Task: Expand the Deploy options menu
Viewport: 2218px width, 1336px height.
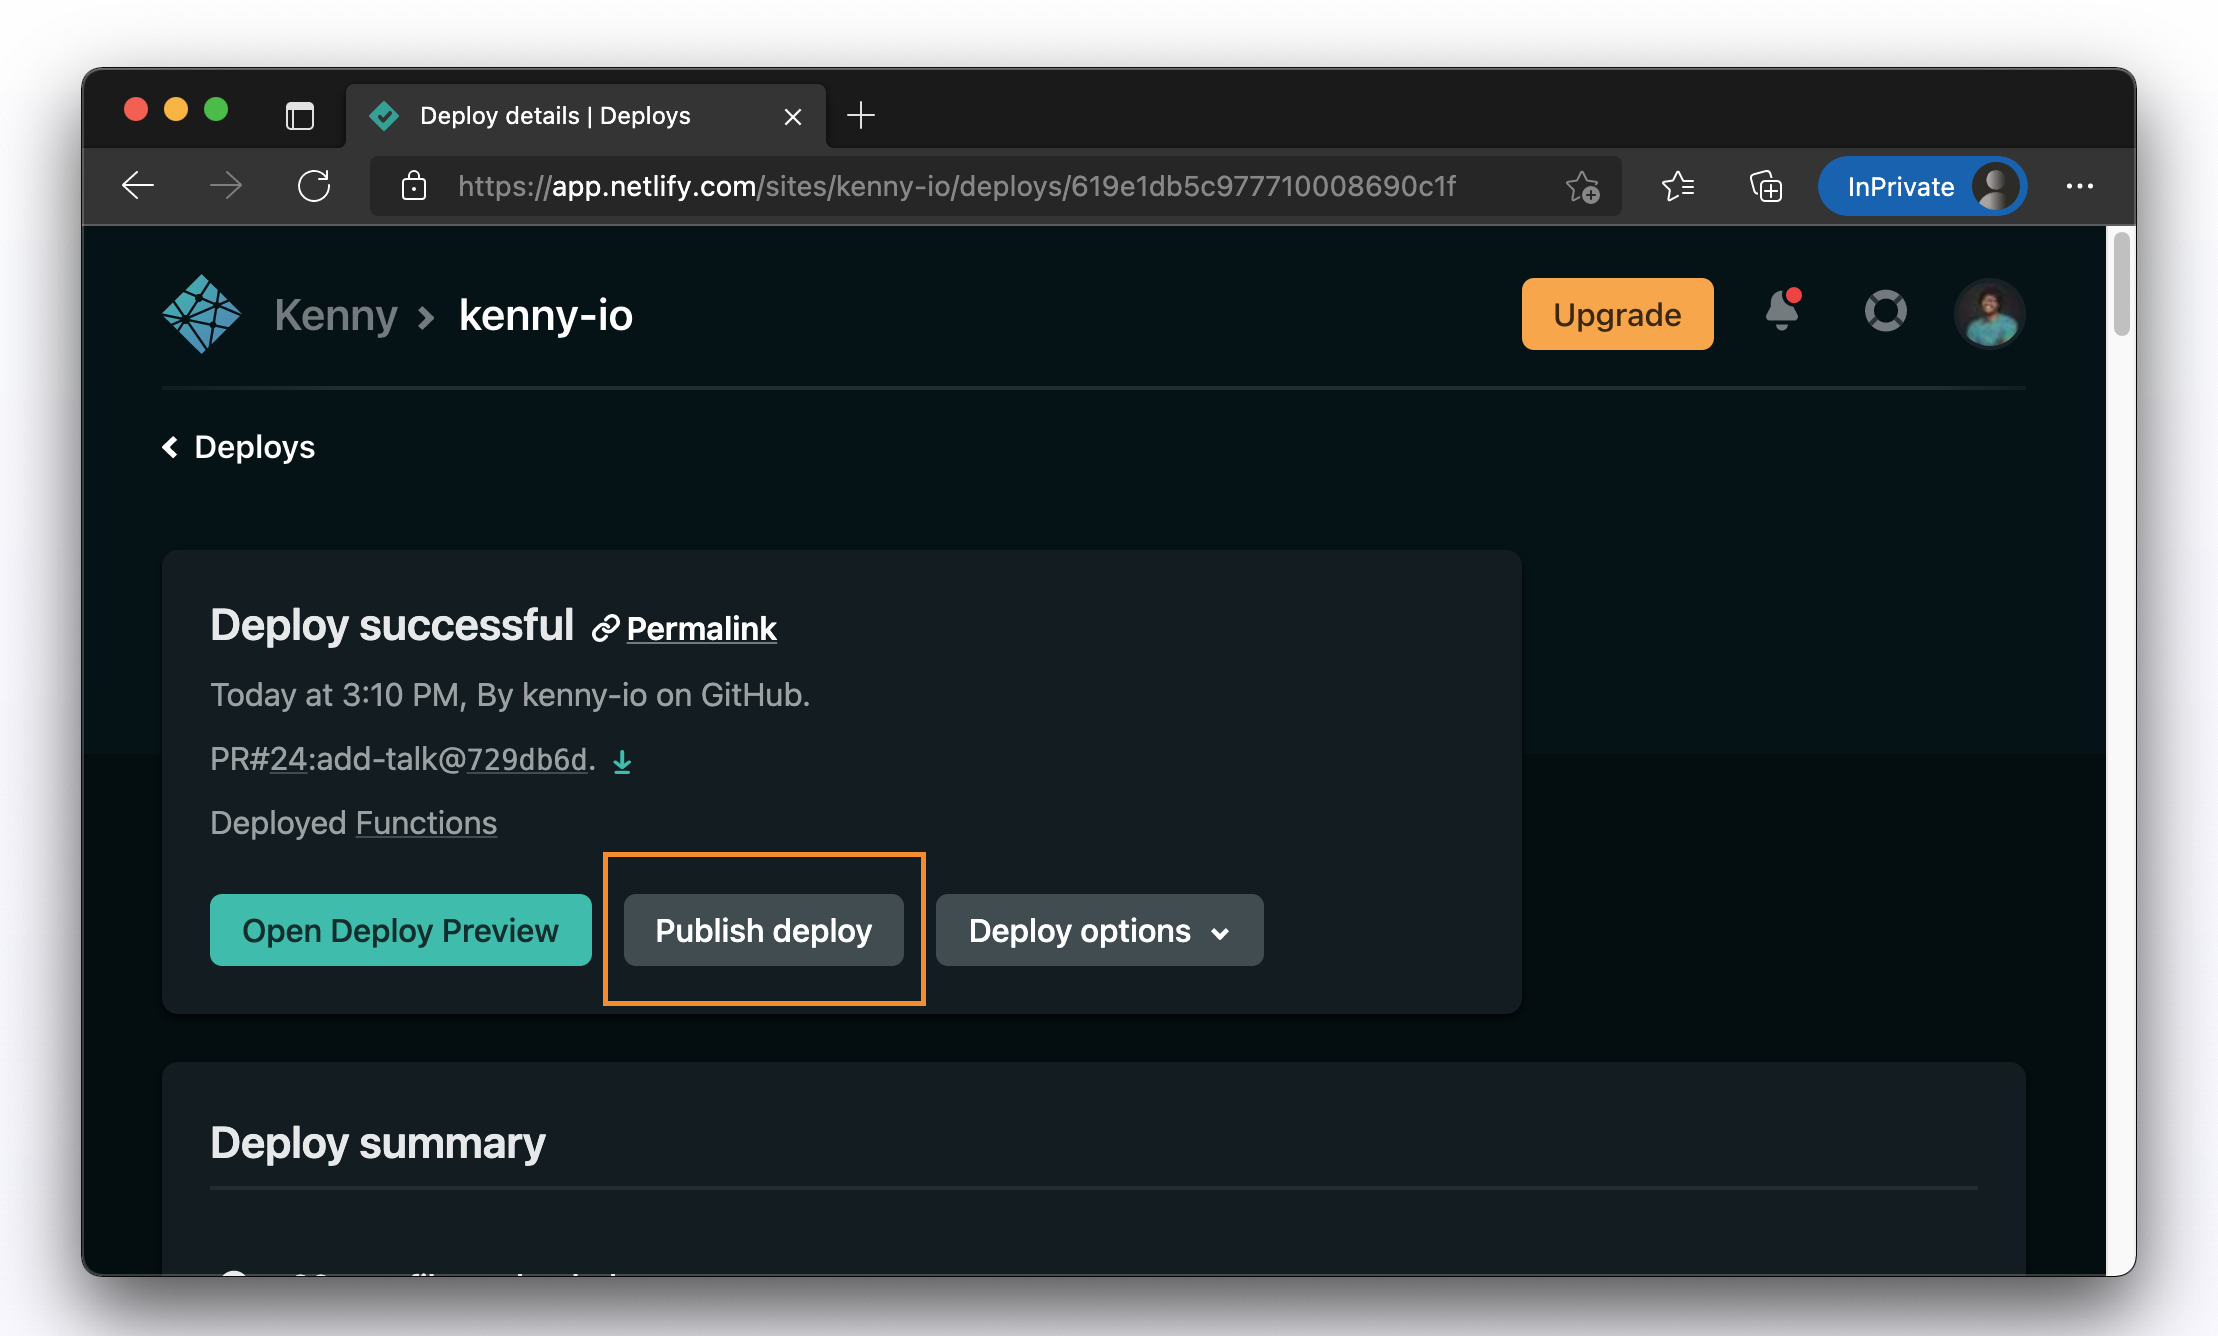Action: [x=1098, y=930]
